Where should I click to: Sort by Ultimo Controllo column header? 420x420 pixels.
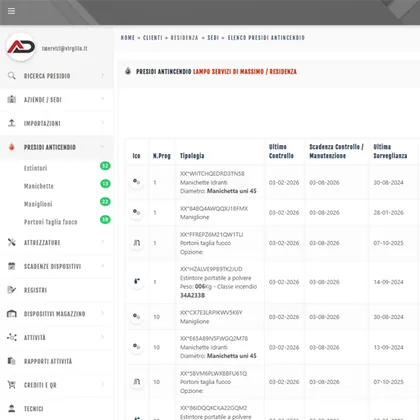pyautogui.click(x=281, y=151)
